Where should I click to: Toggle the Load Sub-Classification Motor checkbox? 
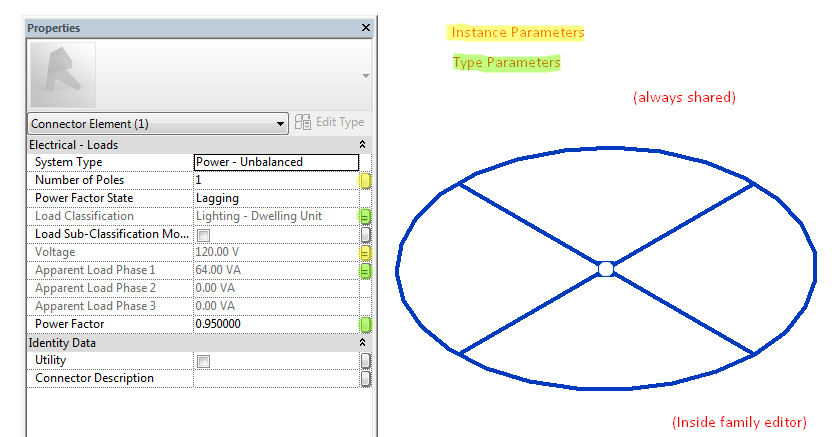(x=203, y=235)
